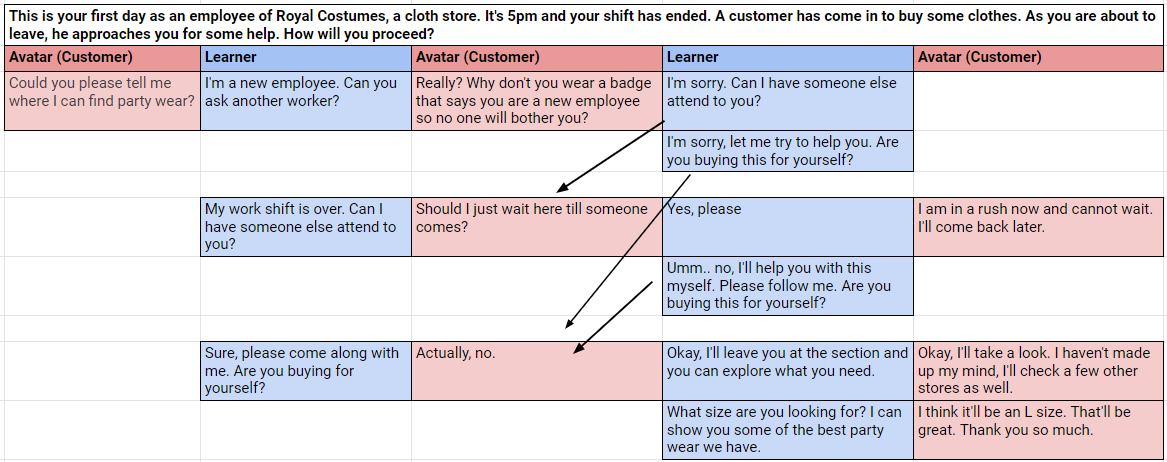Select cell 'Really? Why don't you wear a badge'

coord(537,101)
